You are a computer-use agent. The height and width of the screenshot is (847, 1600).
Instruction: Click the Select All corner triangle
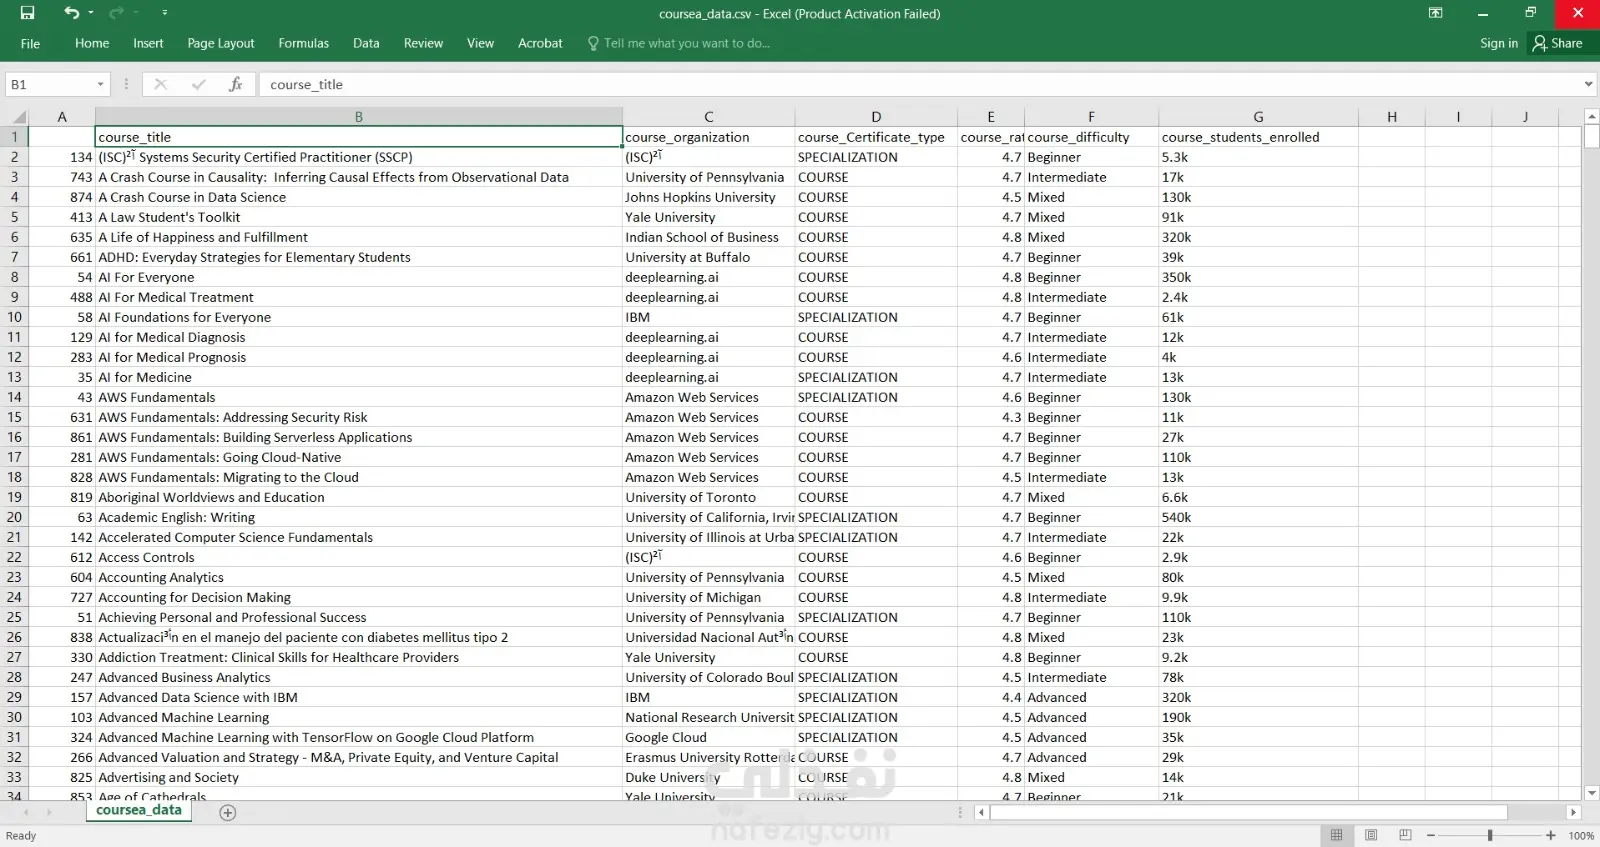19,117
